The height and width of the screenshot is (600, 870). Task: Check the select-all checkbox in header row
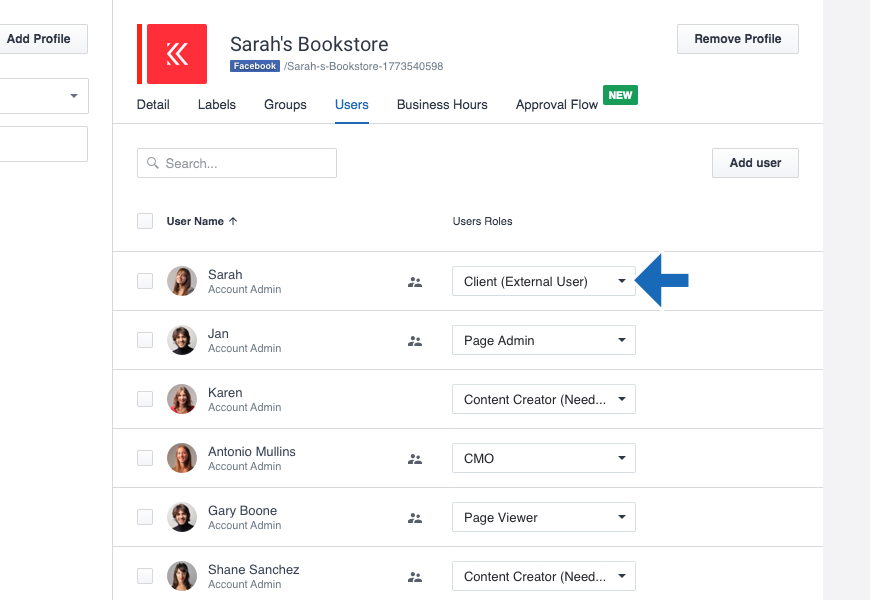pyautogui.click(x=145, y=221)
